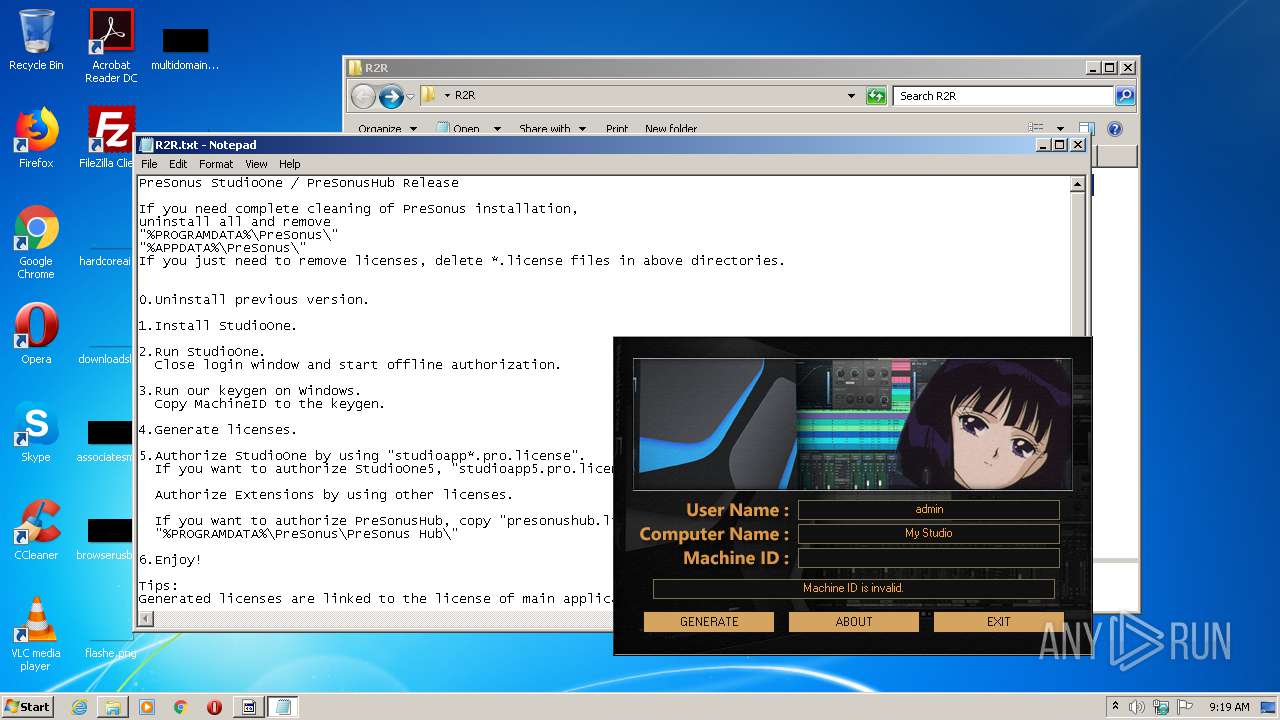Click the Machine ID is invalid status text
This screenshot has width=1280, height=720.
[853, 588]
